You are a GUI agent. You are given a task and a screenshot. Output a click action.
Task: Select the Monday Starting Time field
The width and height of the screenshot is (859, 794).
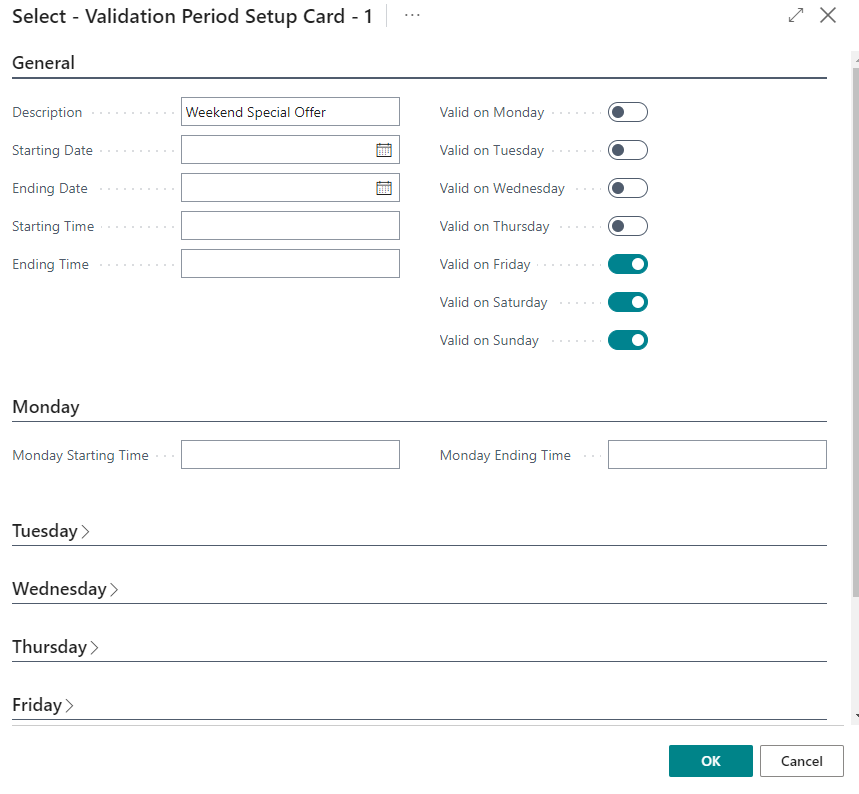click(290, 454)
